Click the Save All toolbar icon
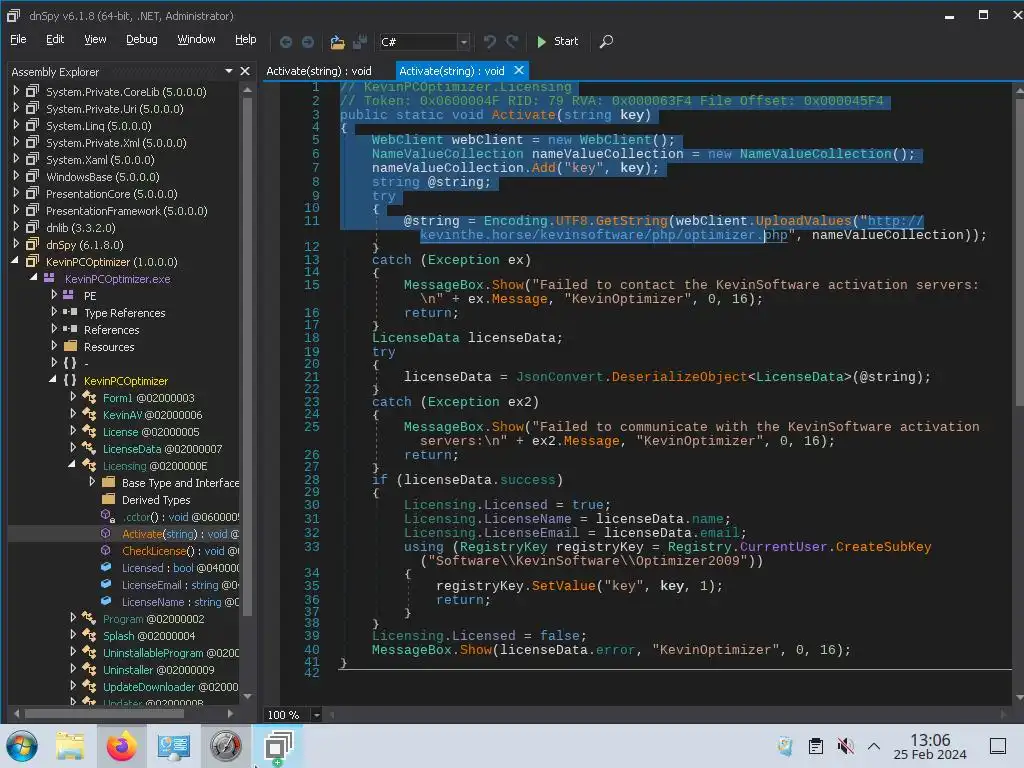 [360, 42]
